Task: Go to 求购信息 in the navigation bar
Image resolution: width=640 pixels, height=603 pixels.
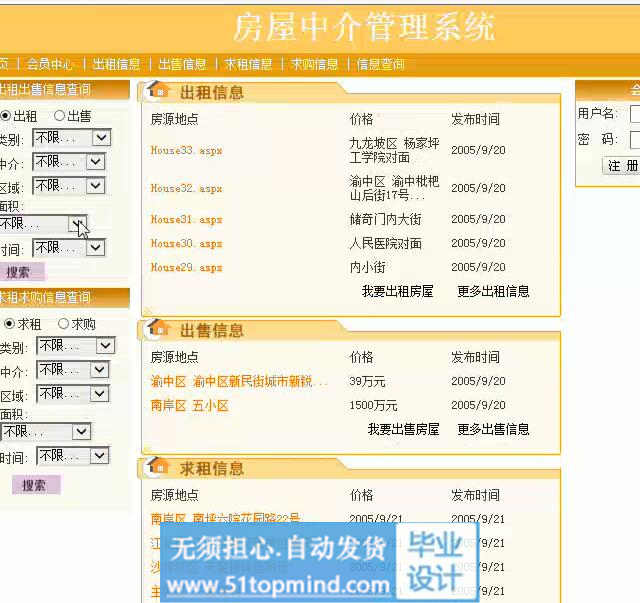Action: tap(314, 65)
